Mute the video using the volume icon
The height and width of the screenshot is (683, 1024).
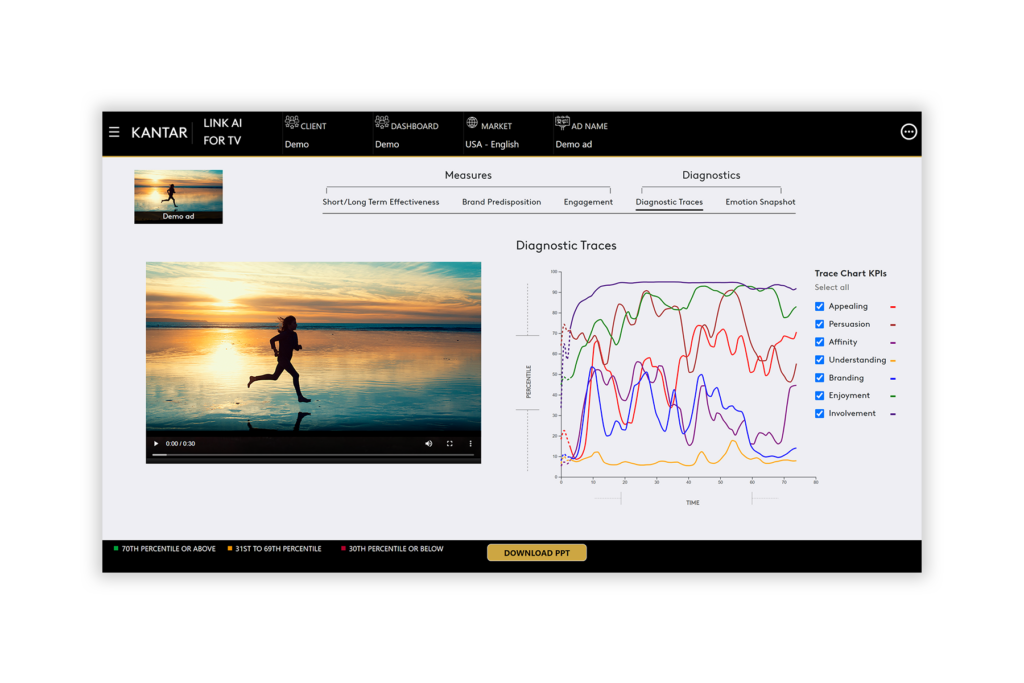point(428,443)
